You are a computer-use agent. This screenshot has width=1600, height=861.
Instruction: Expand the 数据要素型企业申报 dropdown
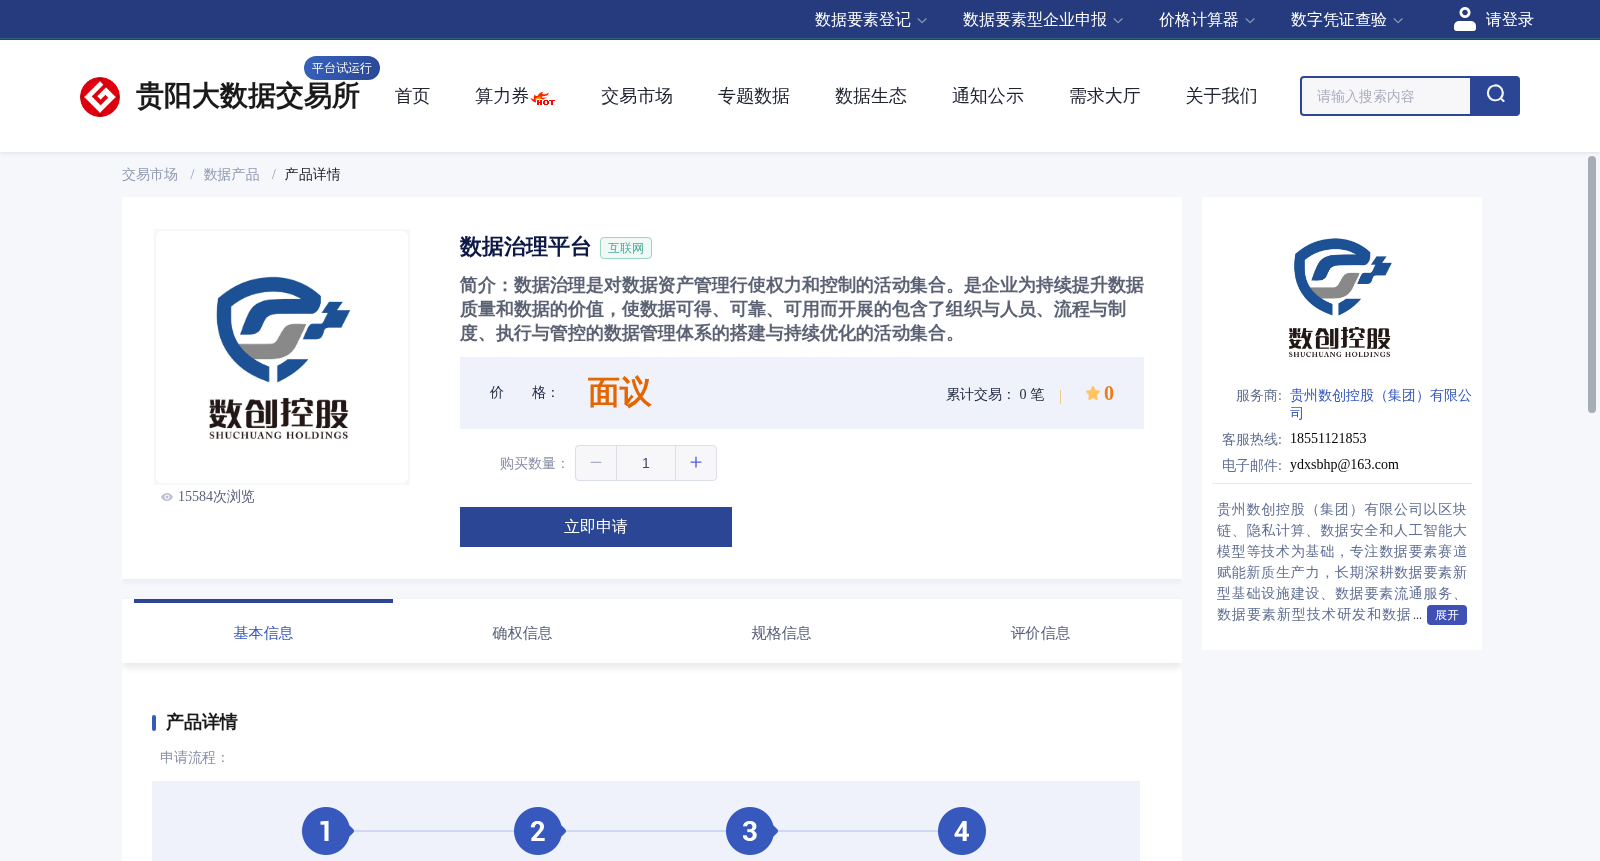(x=1043, y=20)
